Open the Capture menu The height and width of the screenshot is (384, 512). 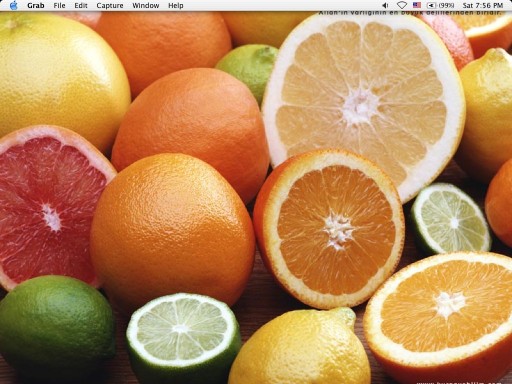(x=110, y=5)
